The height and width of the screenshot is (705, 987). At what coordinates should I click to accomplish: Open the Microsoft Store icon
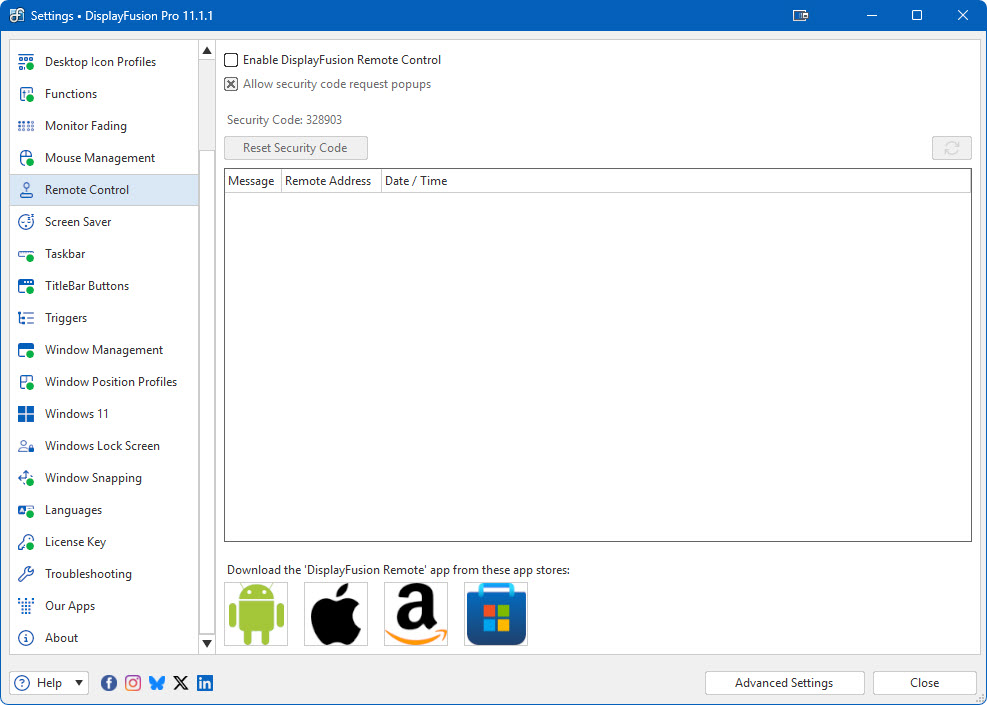click(496, 614)
